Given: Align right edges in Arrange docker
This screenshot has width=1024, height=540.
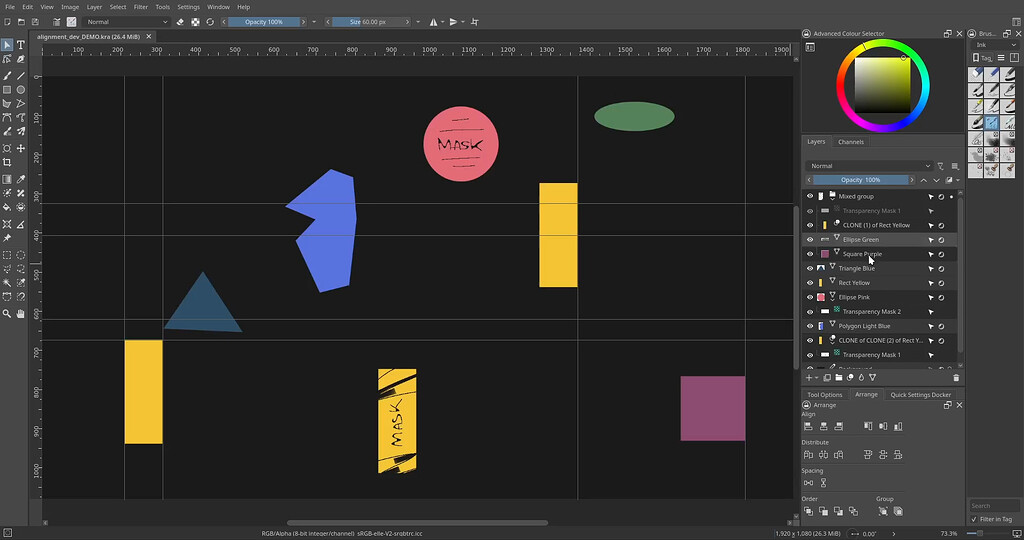Looking at the screenshot, I should 839,426.
